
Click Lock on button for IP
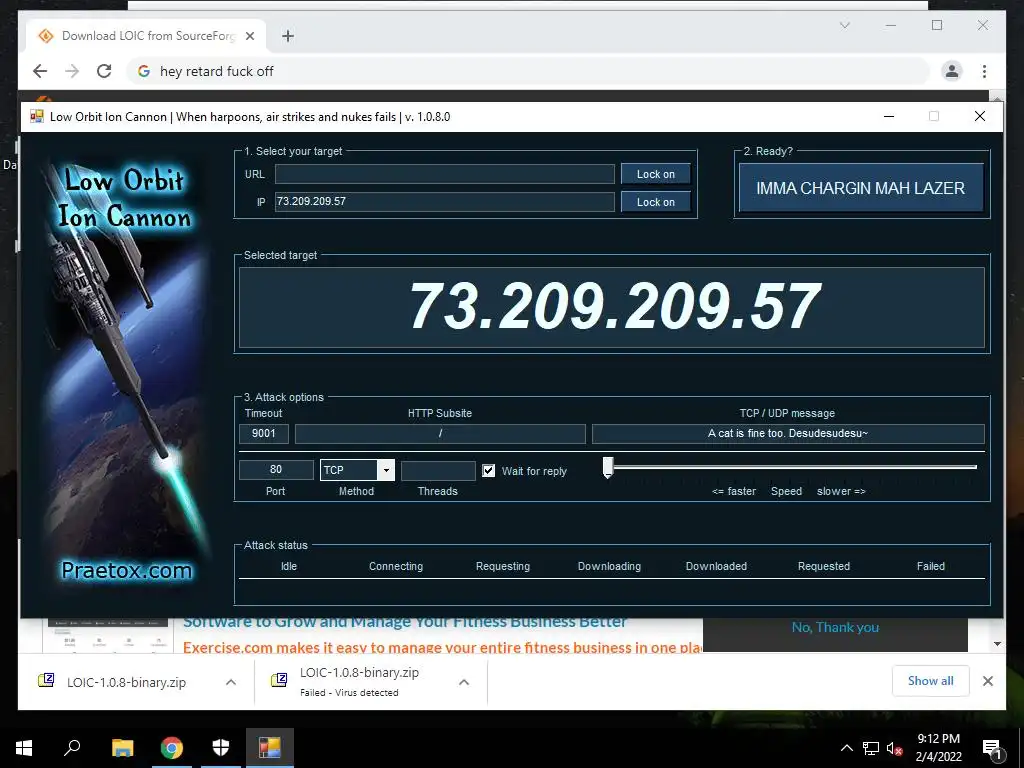pyautogui.click(x=656, y=202)
